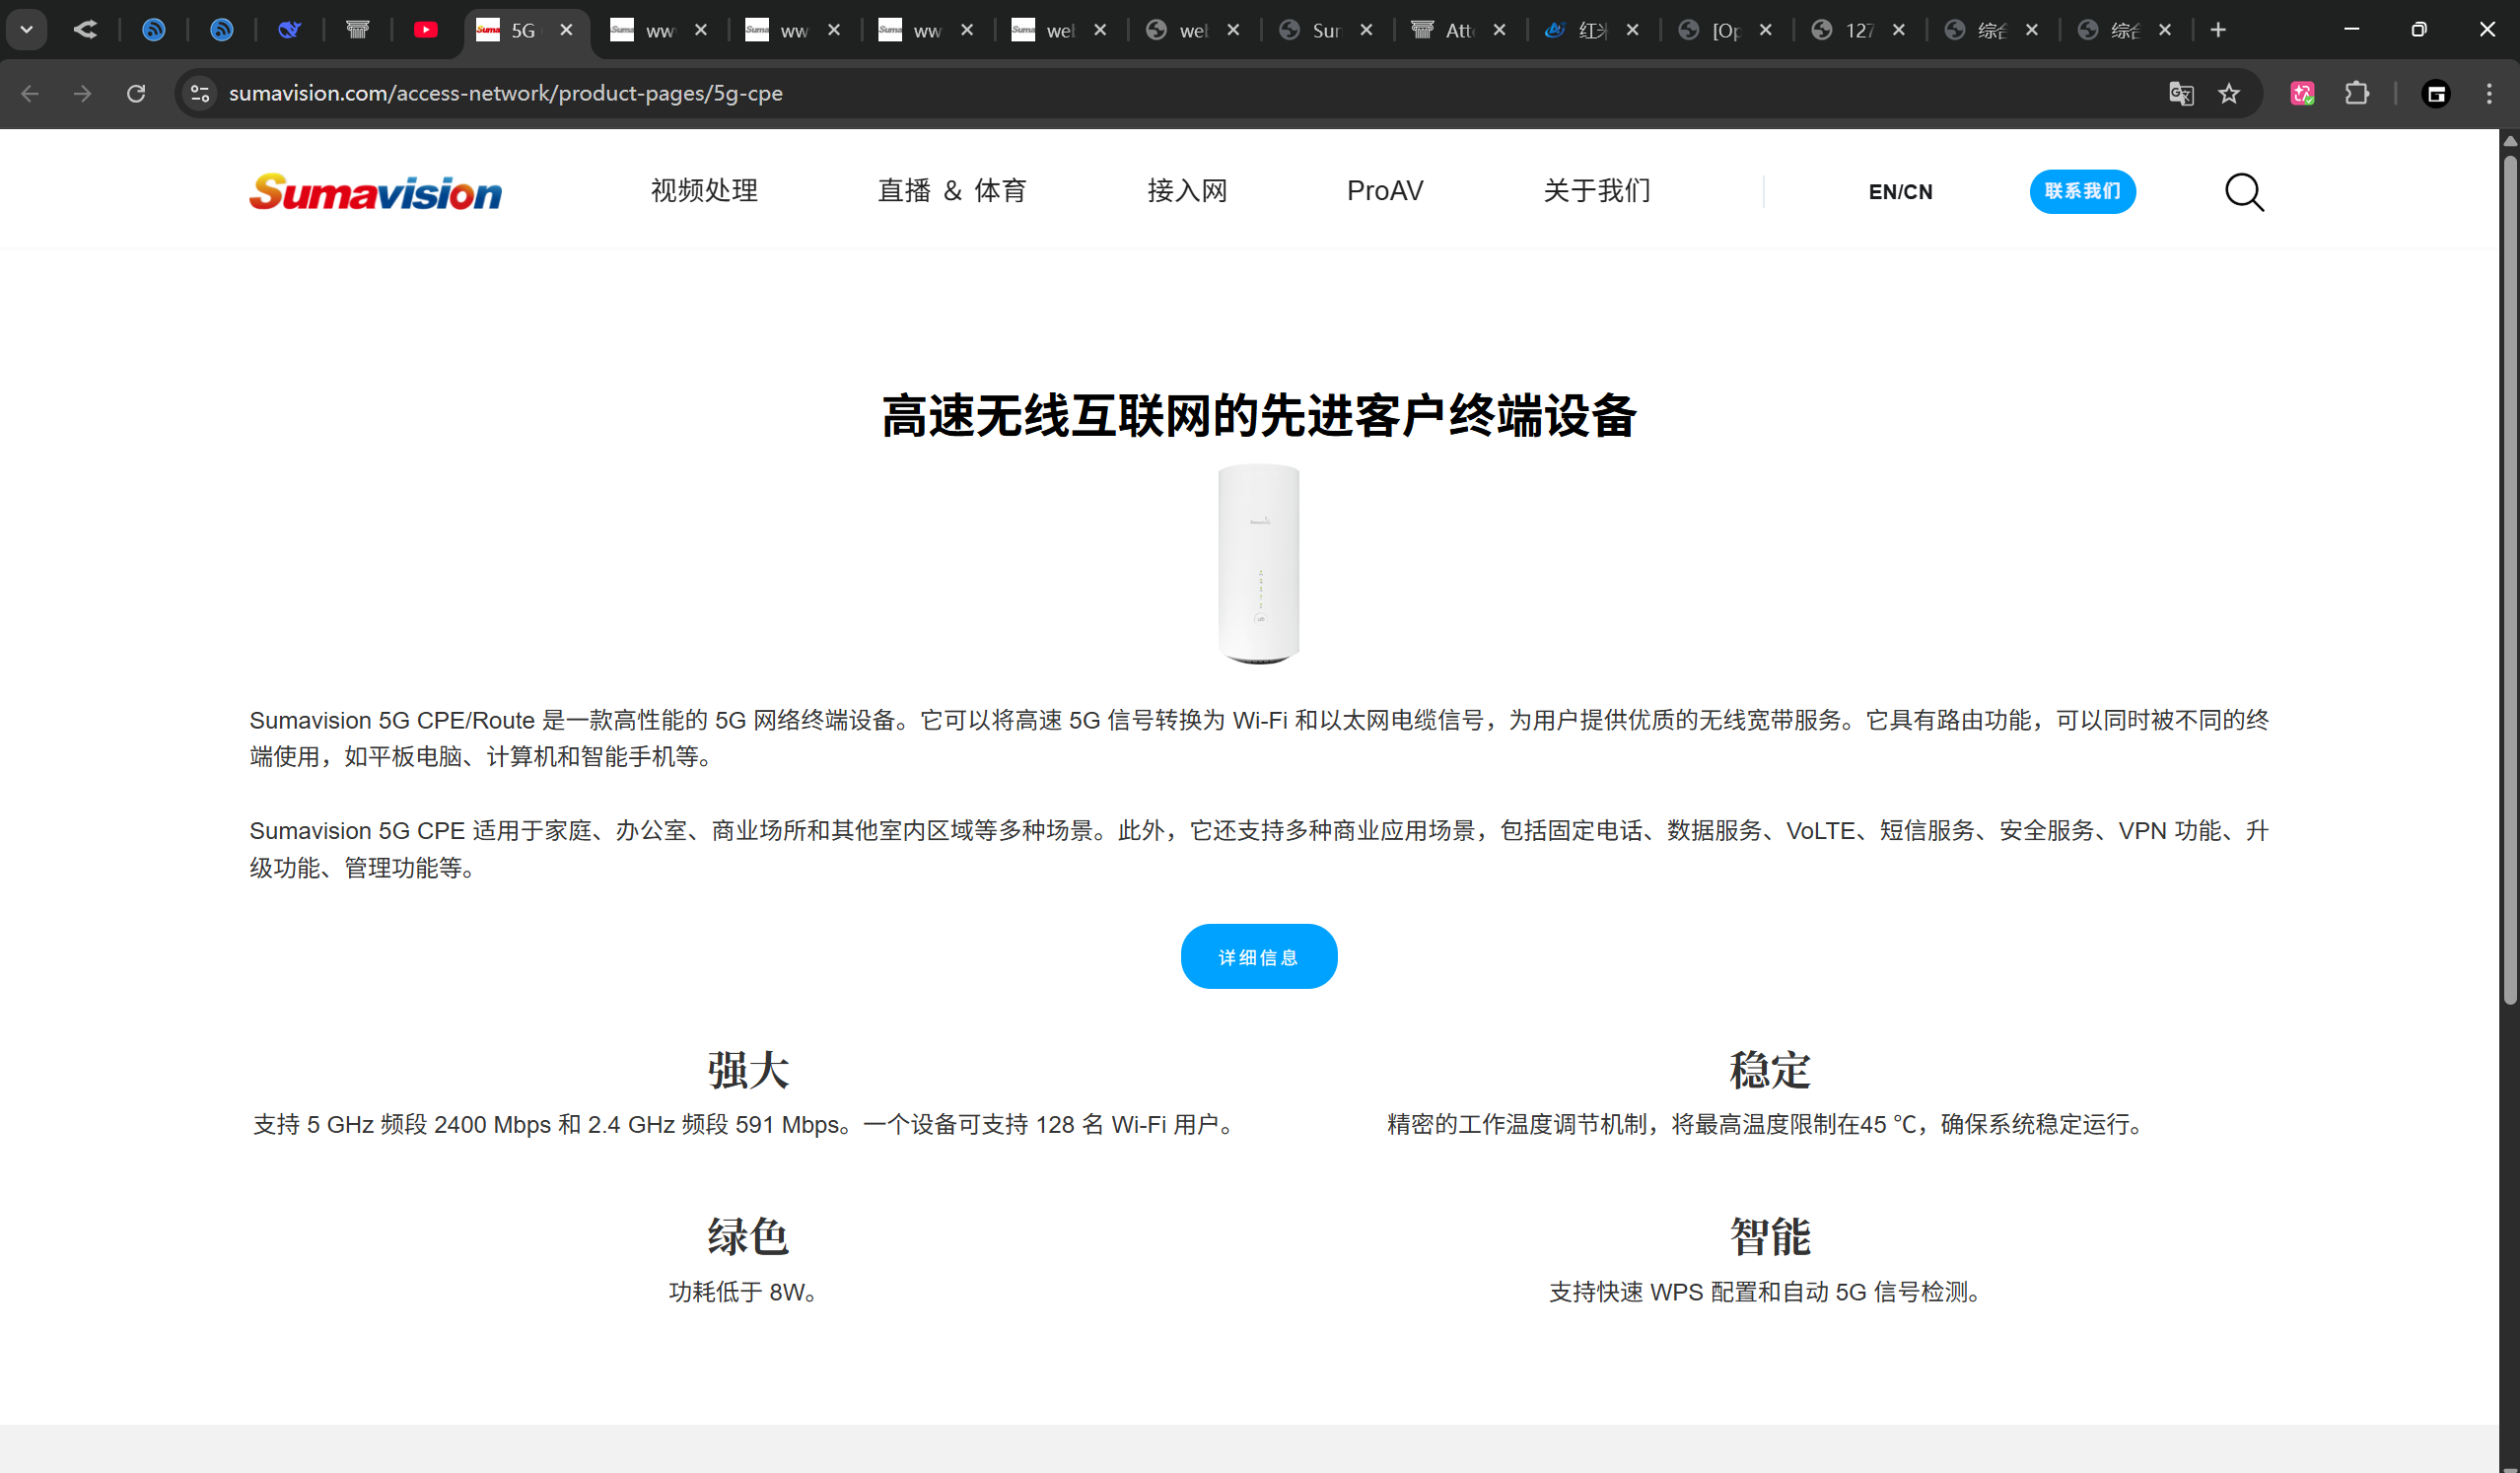This screenshot has height=1473, width=2520.
Task: Bookmark this page with the star icon
Action: [2229, 94]
